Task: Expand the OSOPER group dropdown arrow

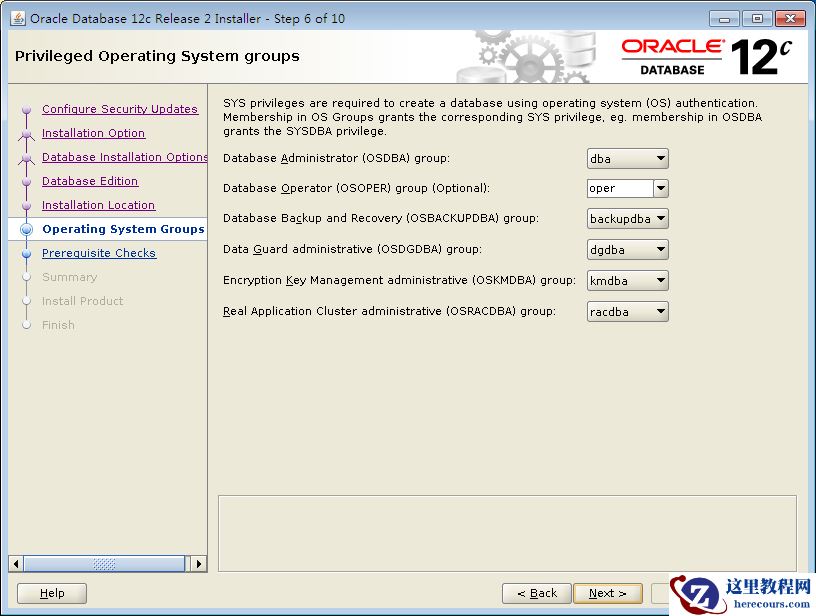Action: click(660, 188)
